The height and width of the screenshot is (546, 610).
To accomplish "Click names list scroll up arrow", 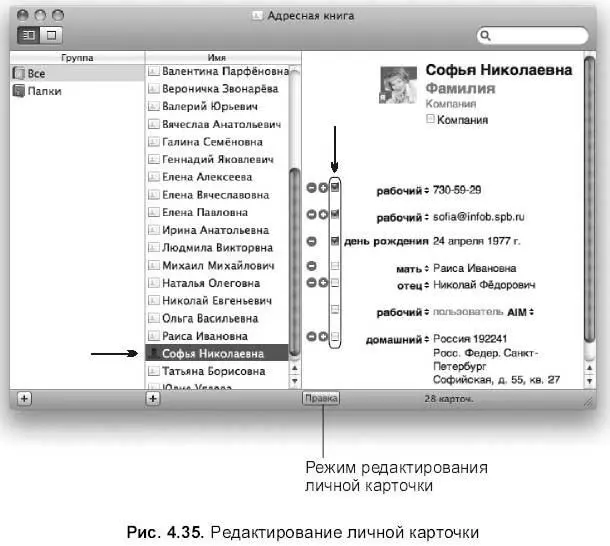I will click(294, 368).
